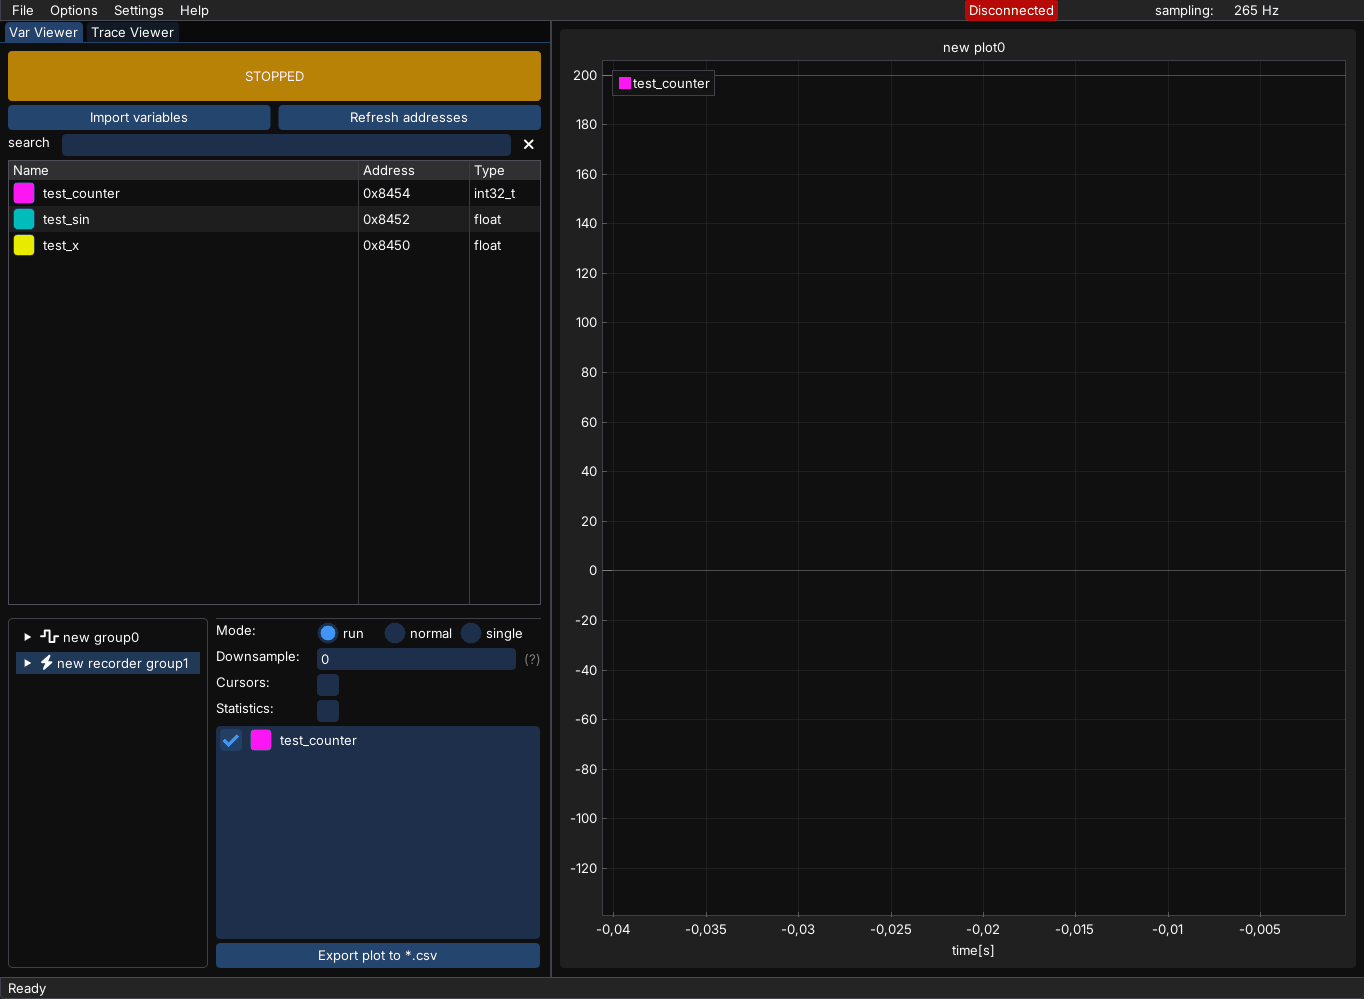Viewport: 1364px width, 999px height.
Task: Click the lightning icon of recorder group1
Action: pyautogui.click(x=46, y=663)
